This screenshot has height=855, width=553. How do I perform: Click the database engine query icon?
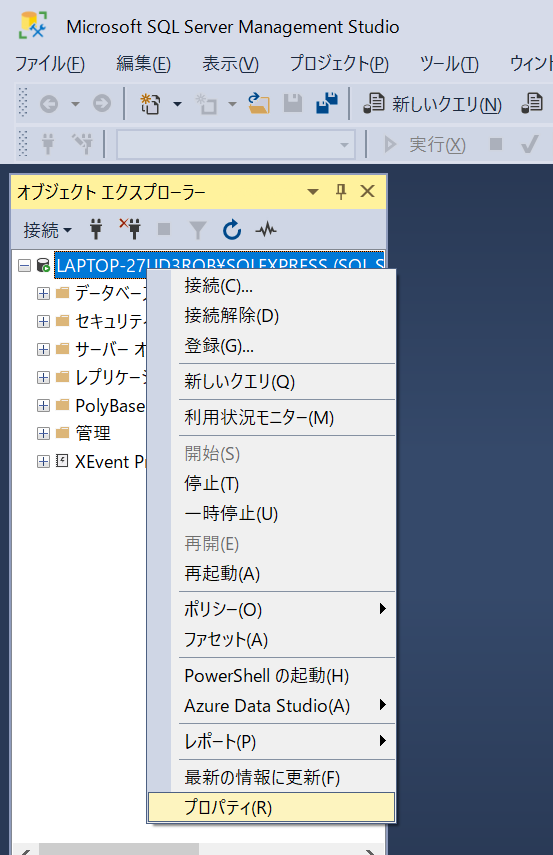[532, 103]
